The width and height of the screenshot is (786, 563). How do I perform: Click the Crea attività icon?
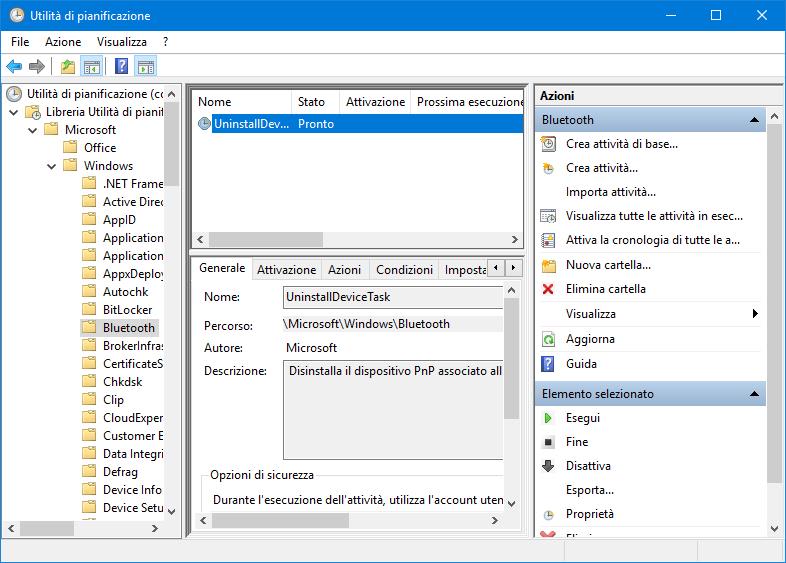pyautogui.click(x=548, y=168)
